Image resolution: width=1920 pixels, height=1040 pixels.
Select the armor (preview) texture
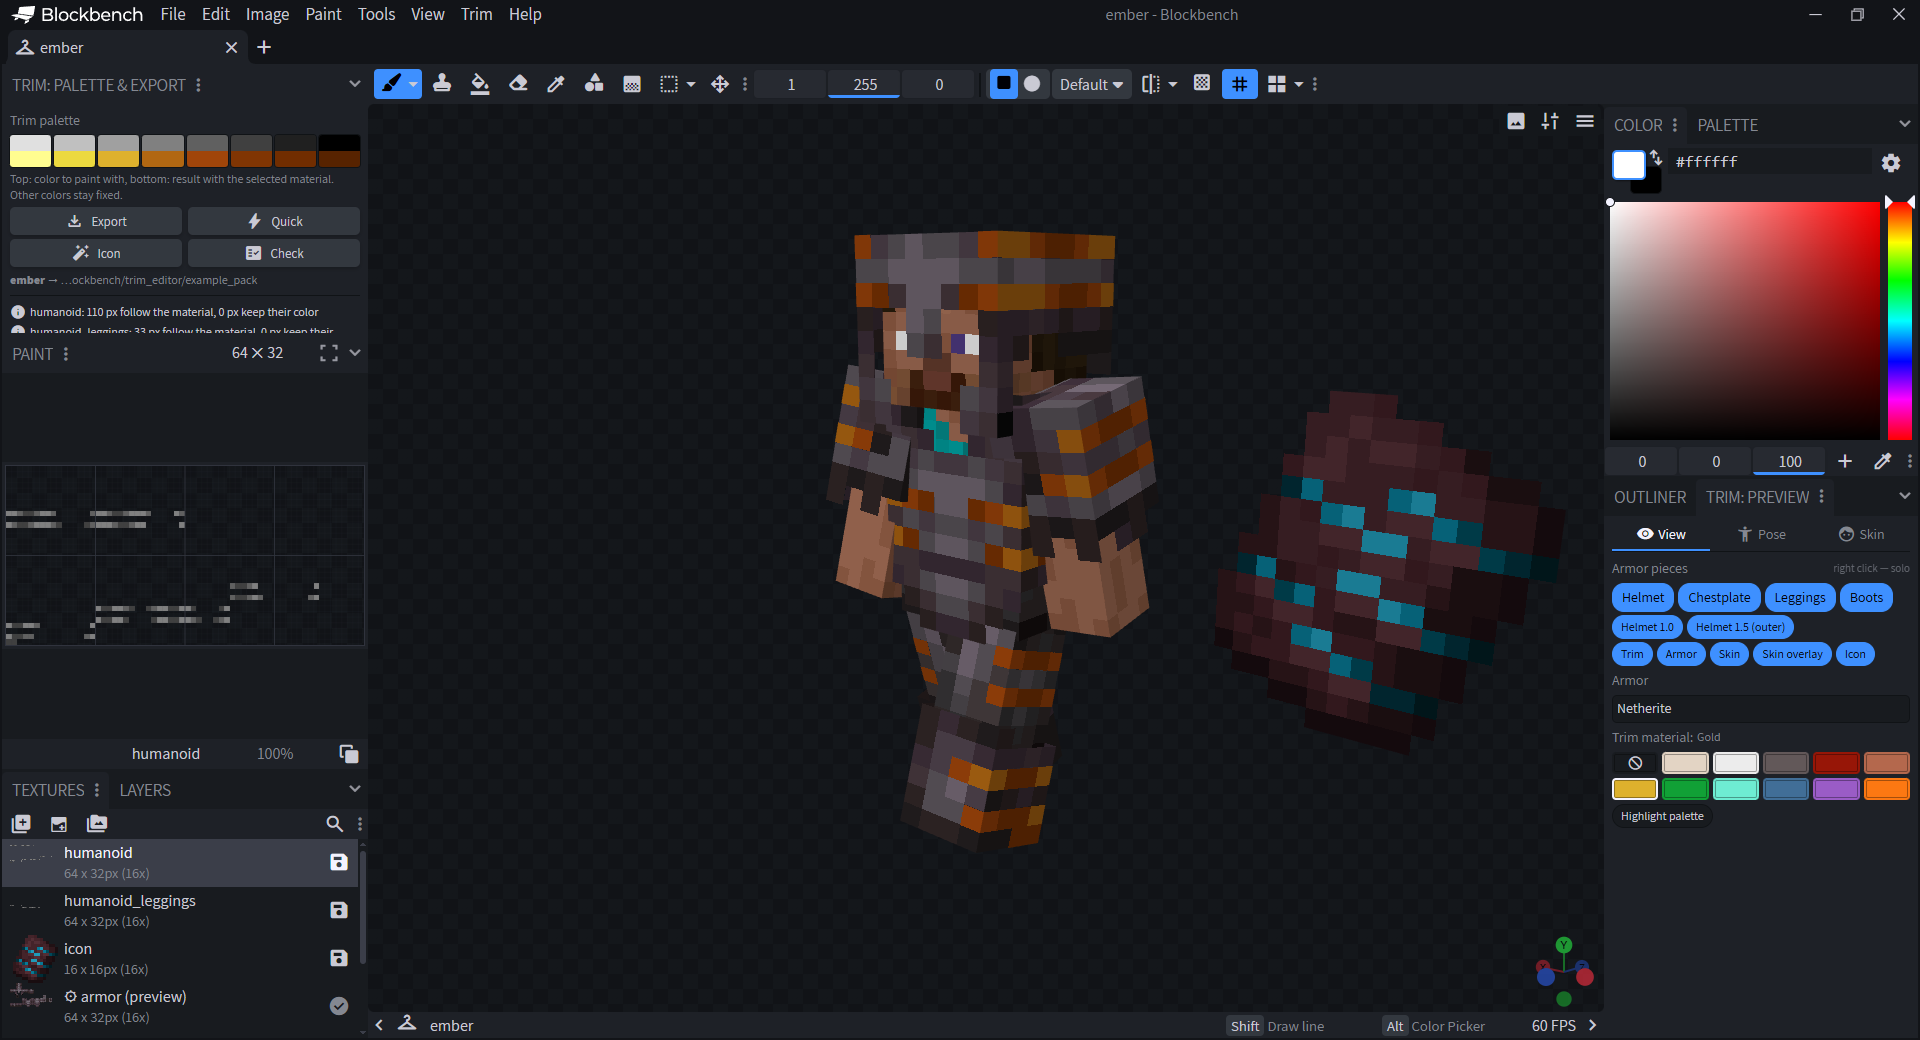(180, 1006)
